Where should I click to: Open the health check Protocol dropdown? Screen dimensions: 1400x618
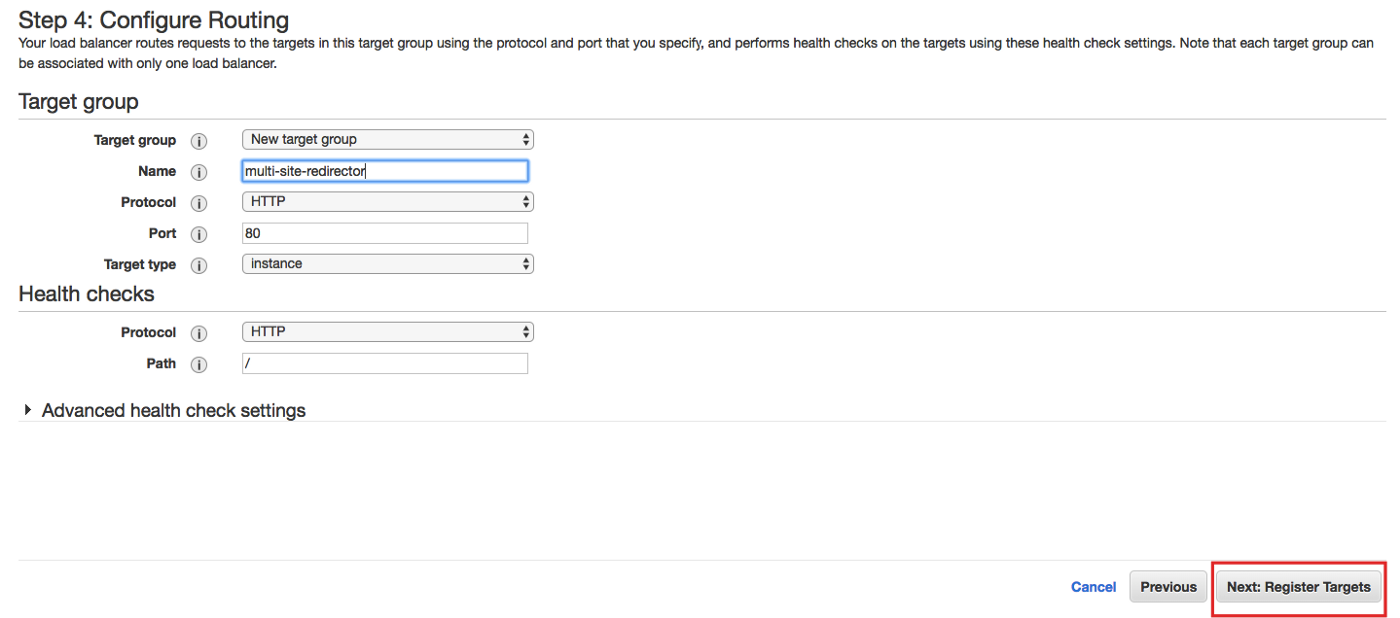click(387, 332)
